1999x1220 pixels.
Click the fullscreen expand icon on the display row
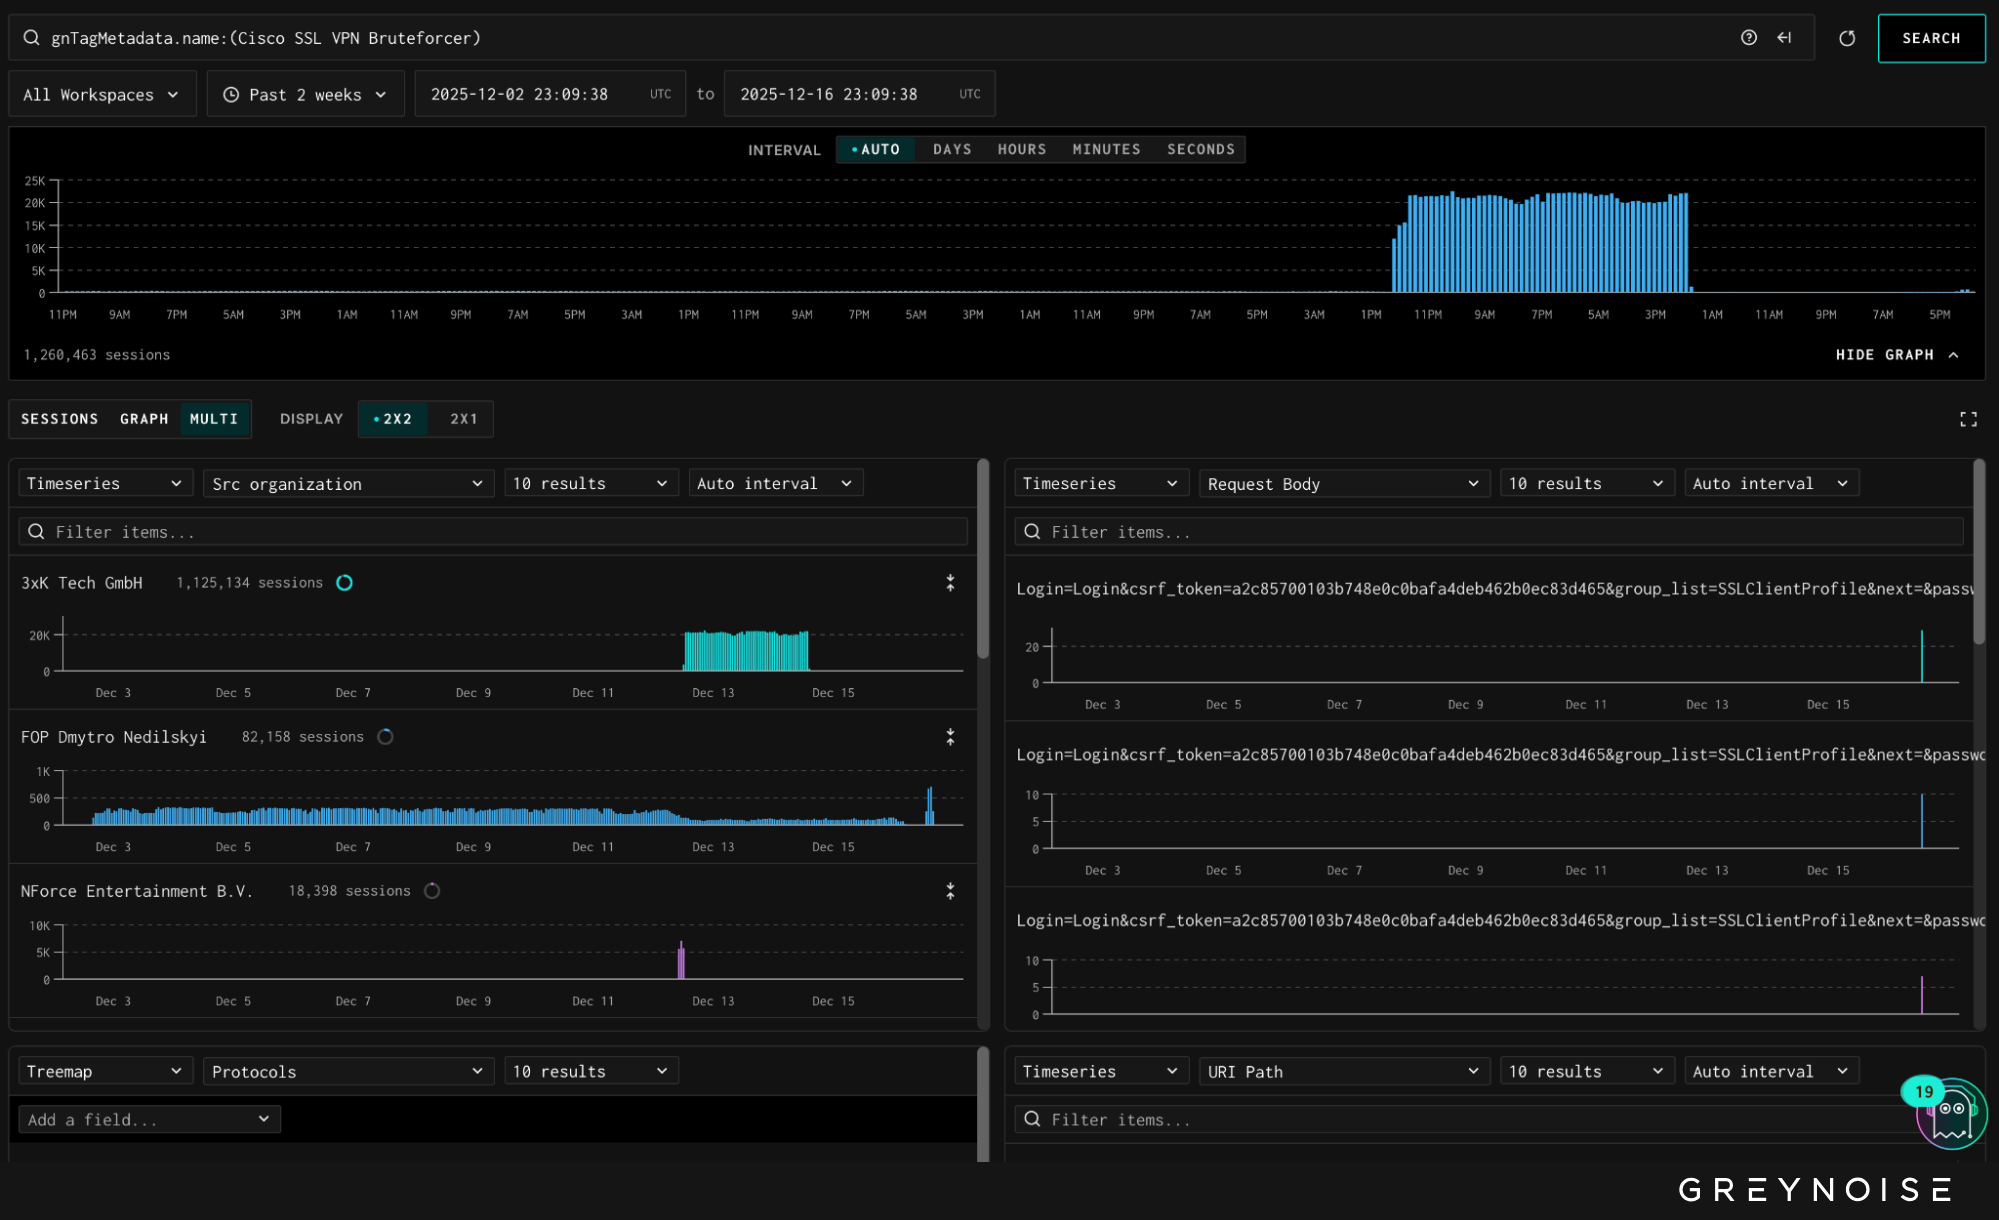point(1968,419)
